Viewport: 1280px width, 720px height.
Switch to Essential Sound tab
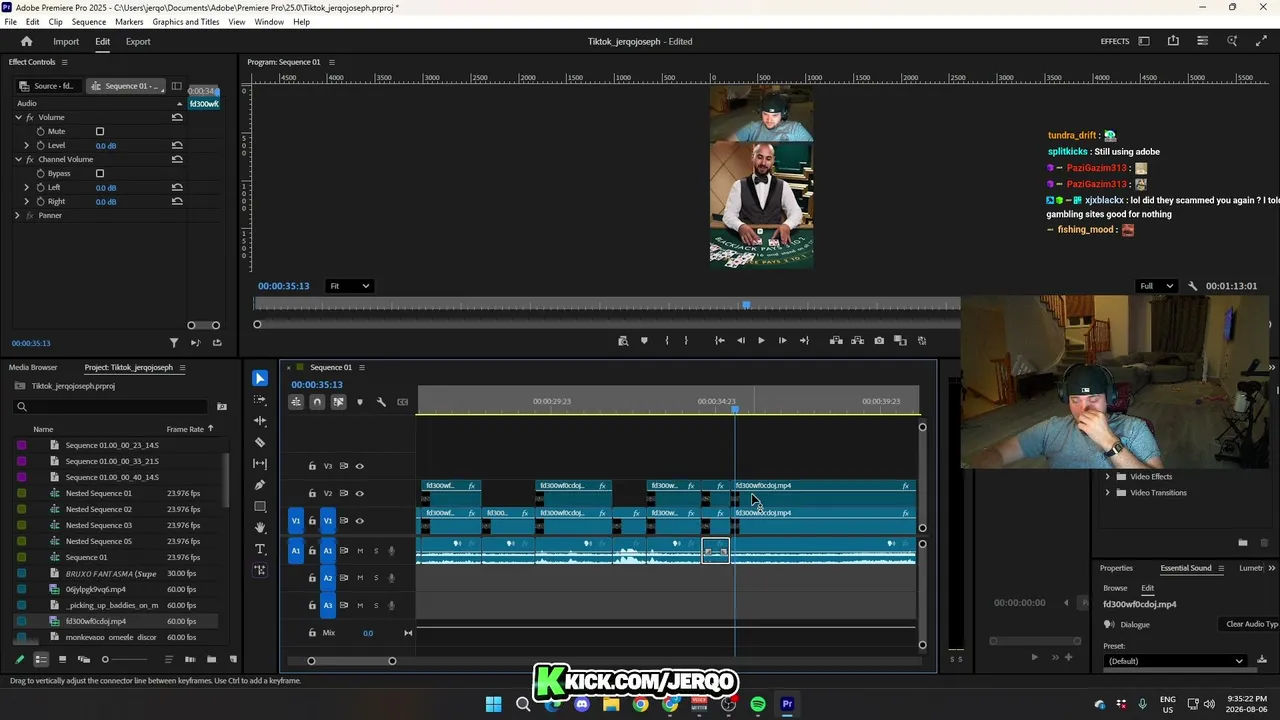pyautogui.click(x=1186, y=568)
